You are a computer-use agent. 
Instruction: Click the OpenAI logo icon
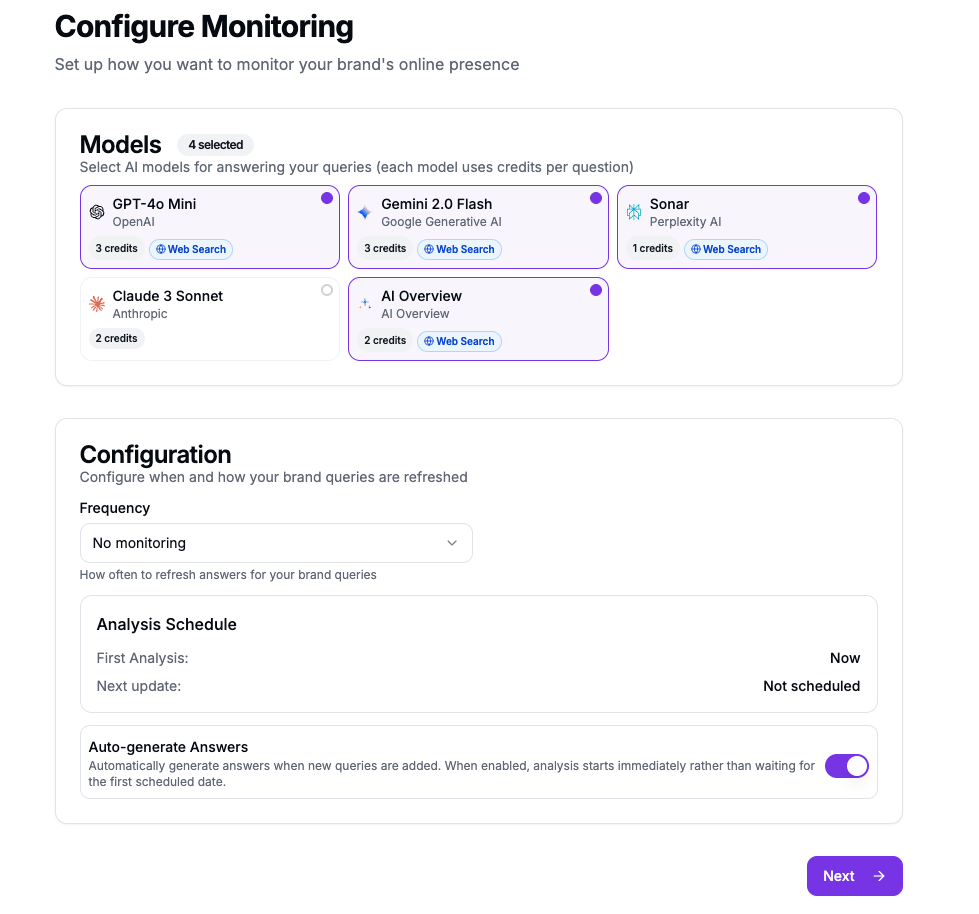coord(97,212)
